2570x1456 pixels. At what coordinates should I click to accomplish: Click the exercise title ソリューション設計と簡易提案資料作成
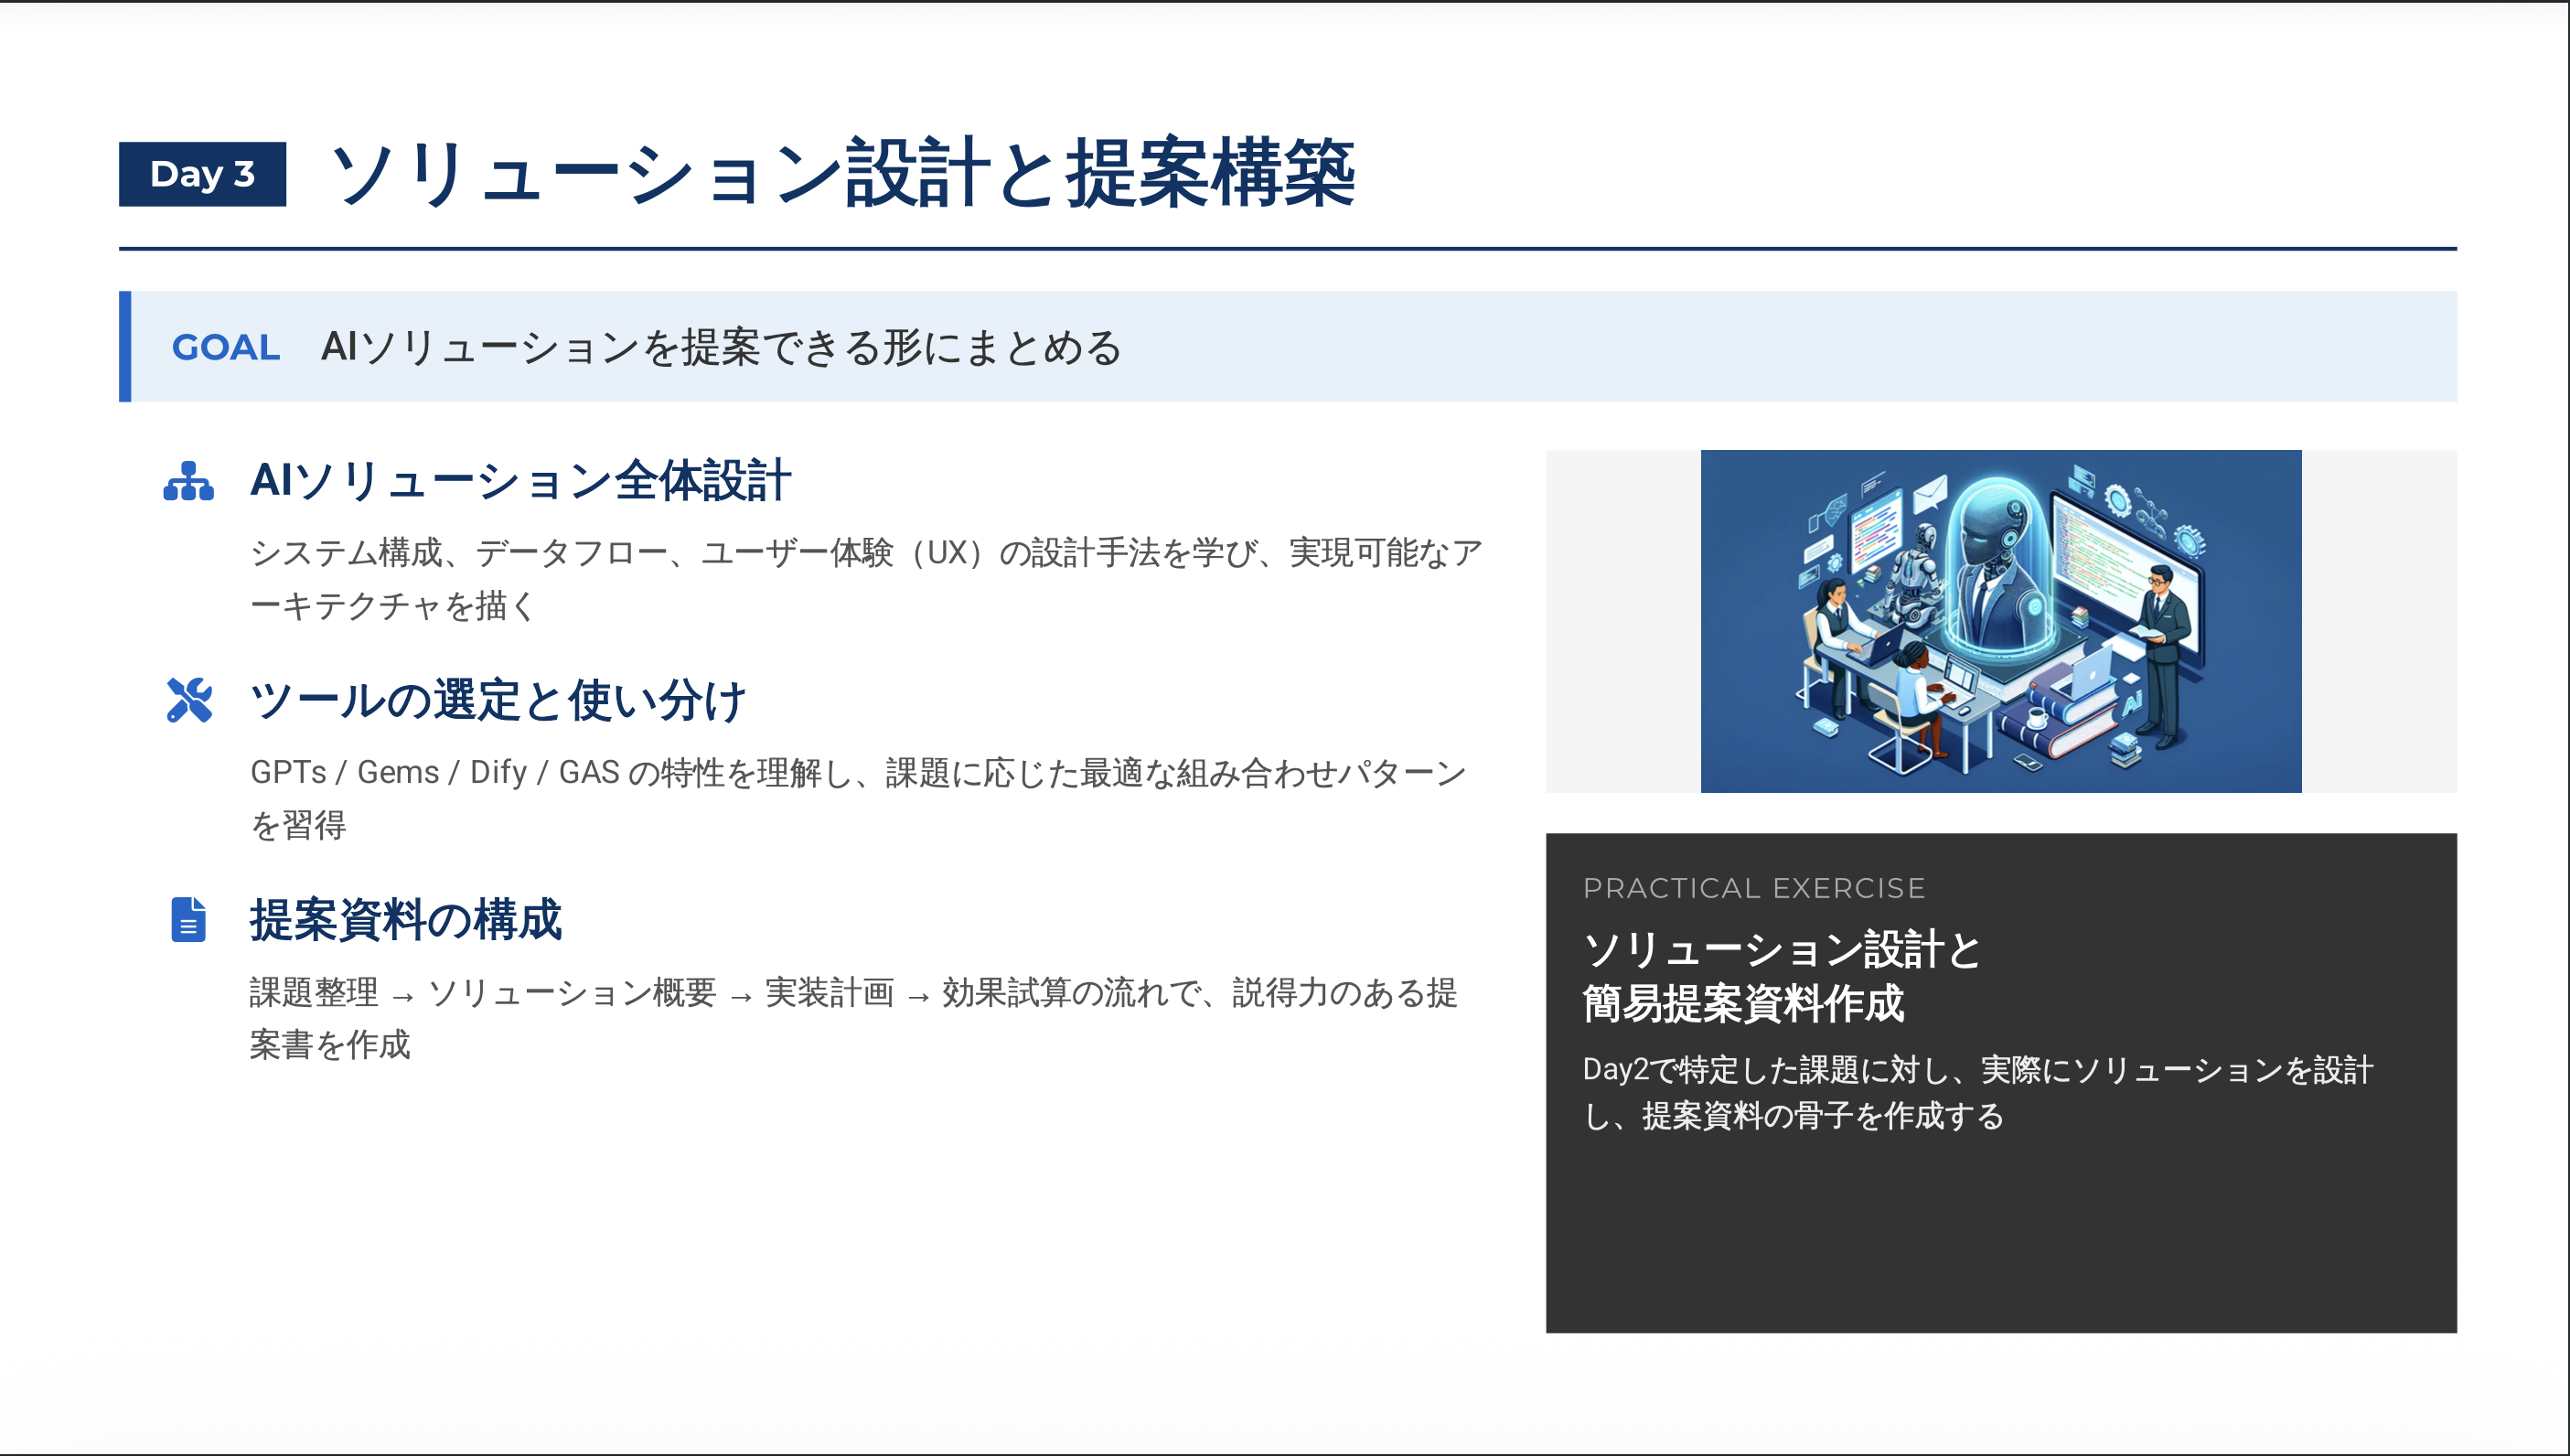tap(1780, 976)
